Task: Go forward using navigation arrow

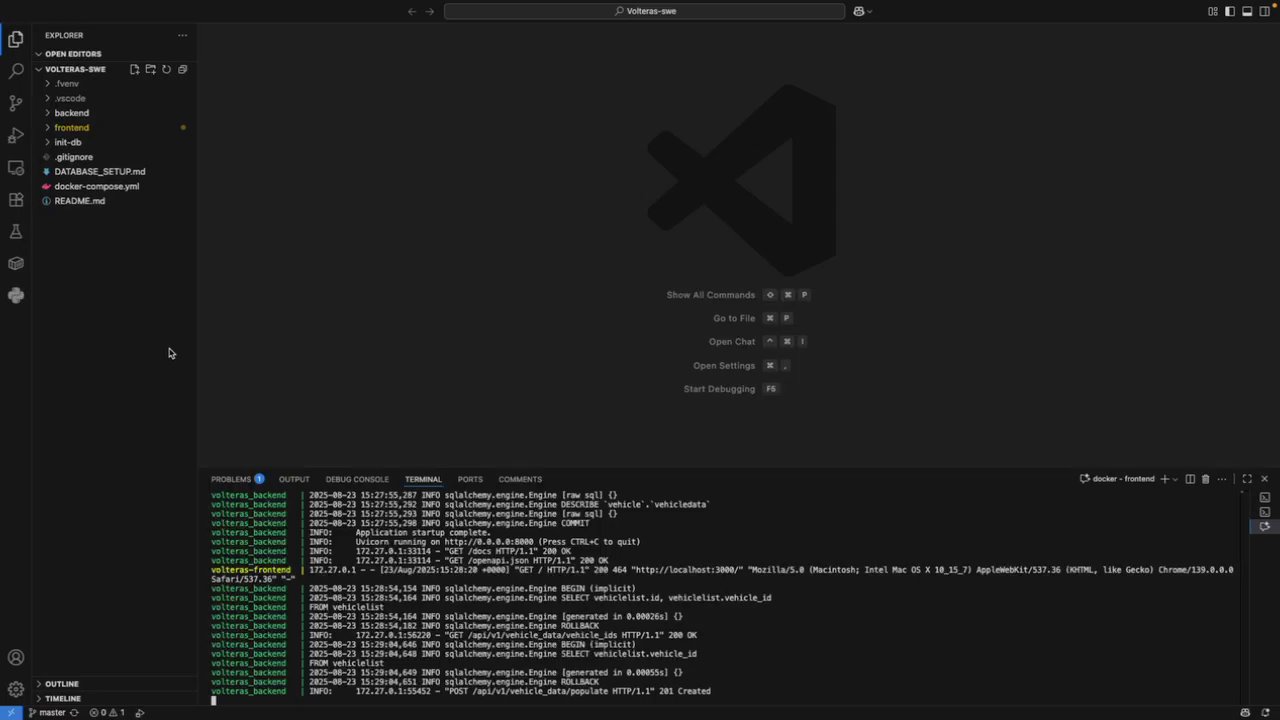Action: [430, 11]
